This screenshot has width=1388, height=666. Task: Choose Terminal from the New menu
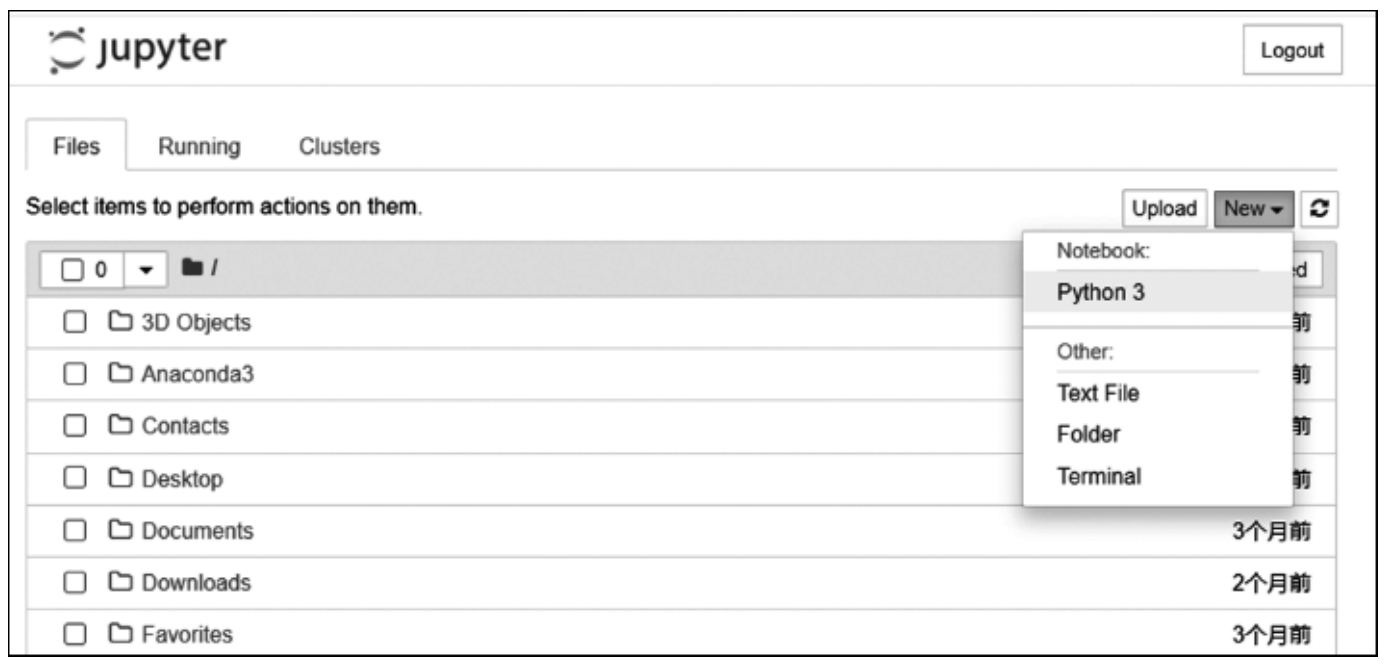point(1098,476)
